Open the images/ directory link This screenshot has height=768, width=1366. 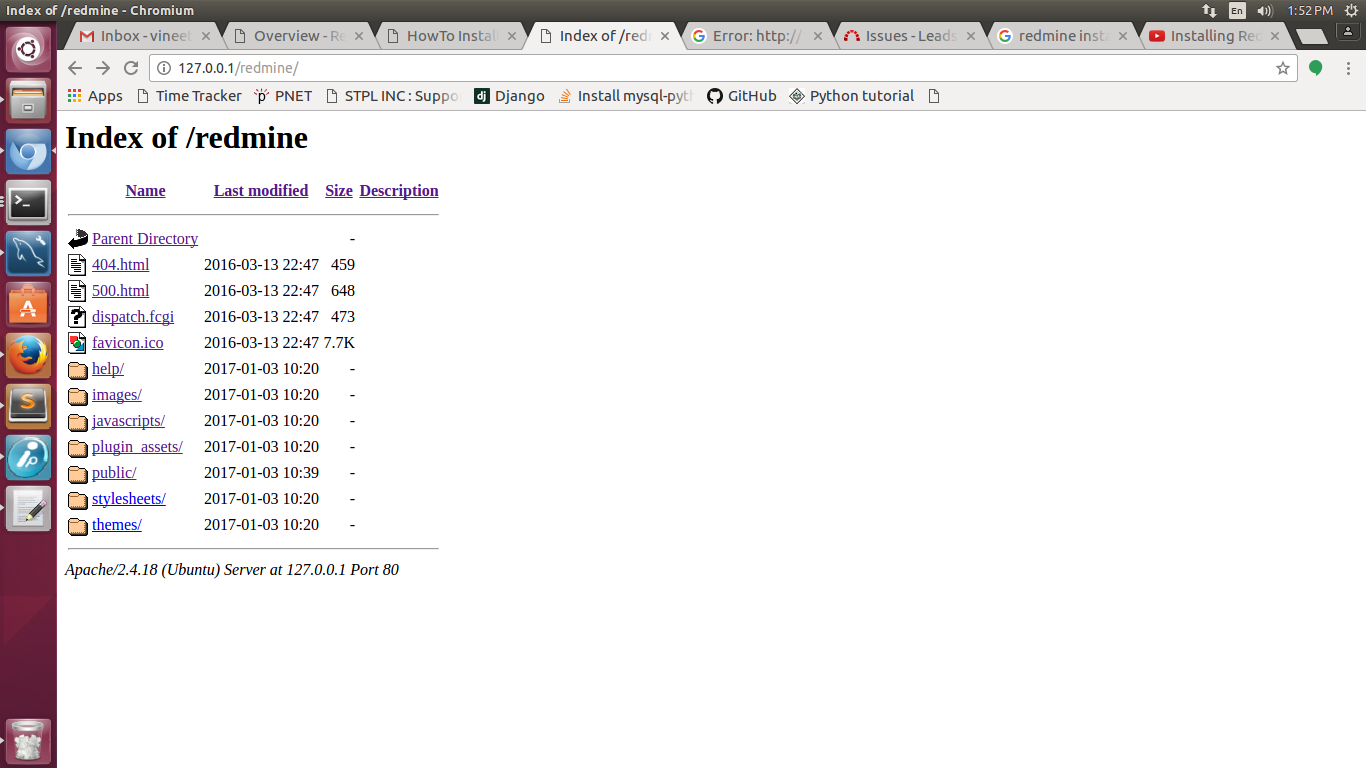pyautogui.click(x=117, y=395)
